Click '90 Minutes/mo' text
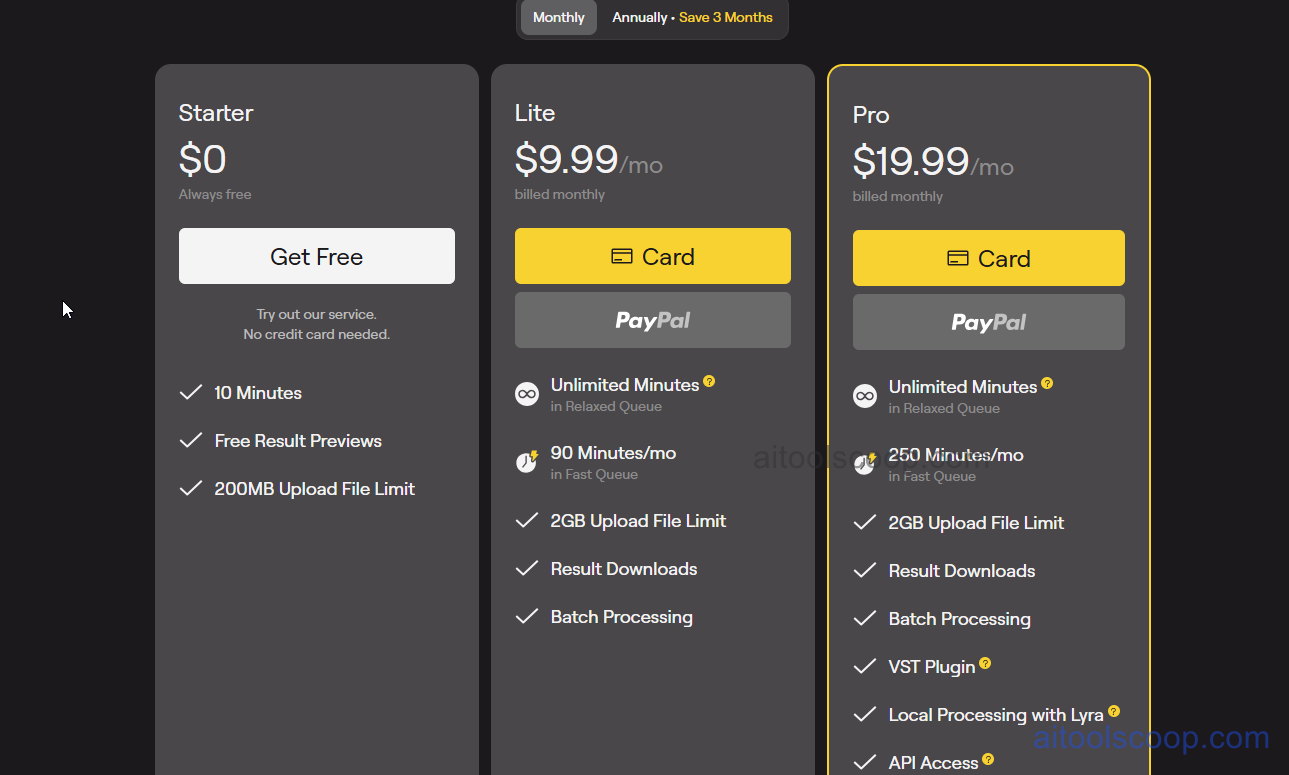Screen dimensions: 1289x775 click(x=613, y=453)
